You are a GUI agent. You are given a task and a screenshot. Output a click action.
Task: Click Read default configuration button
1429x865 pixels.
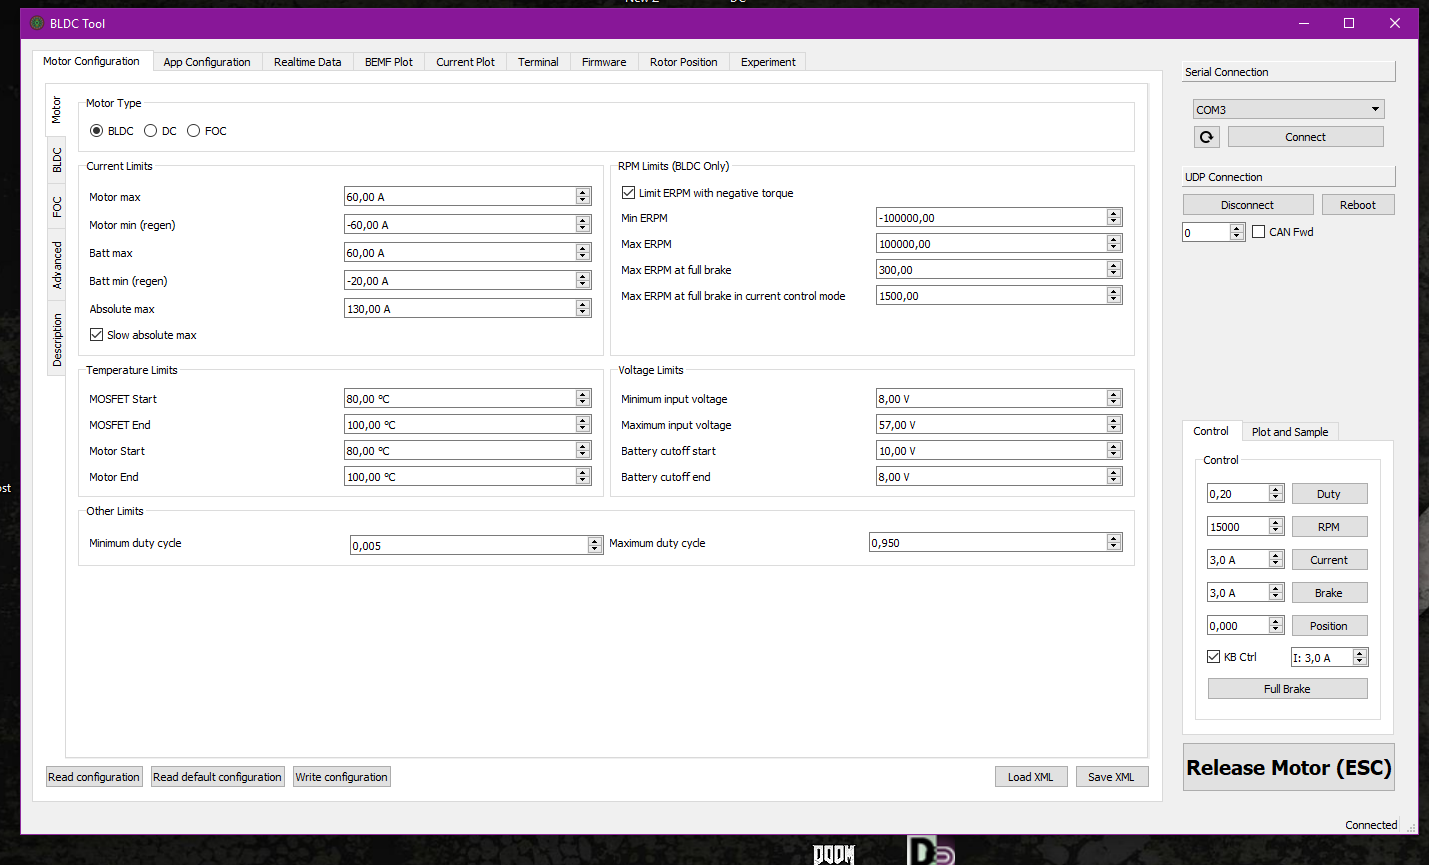point(217,777)
